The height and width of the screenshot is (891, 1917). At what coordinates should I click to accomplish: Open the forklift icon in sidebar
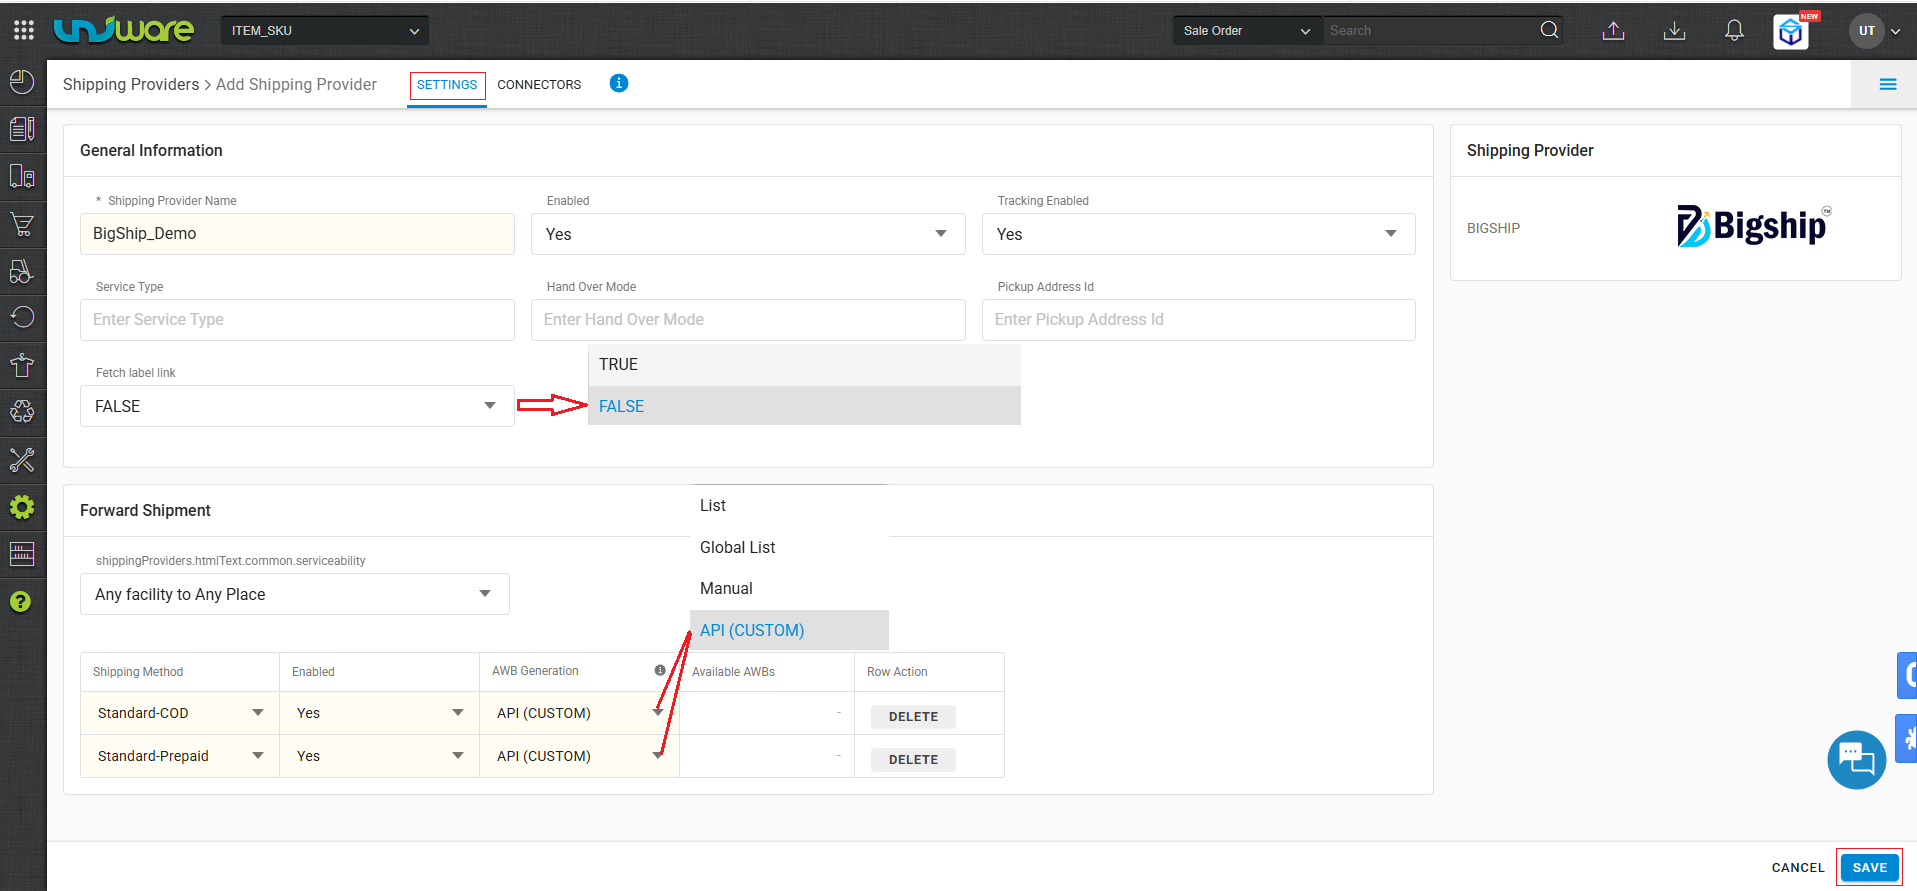[22, 271]
